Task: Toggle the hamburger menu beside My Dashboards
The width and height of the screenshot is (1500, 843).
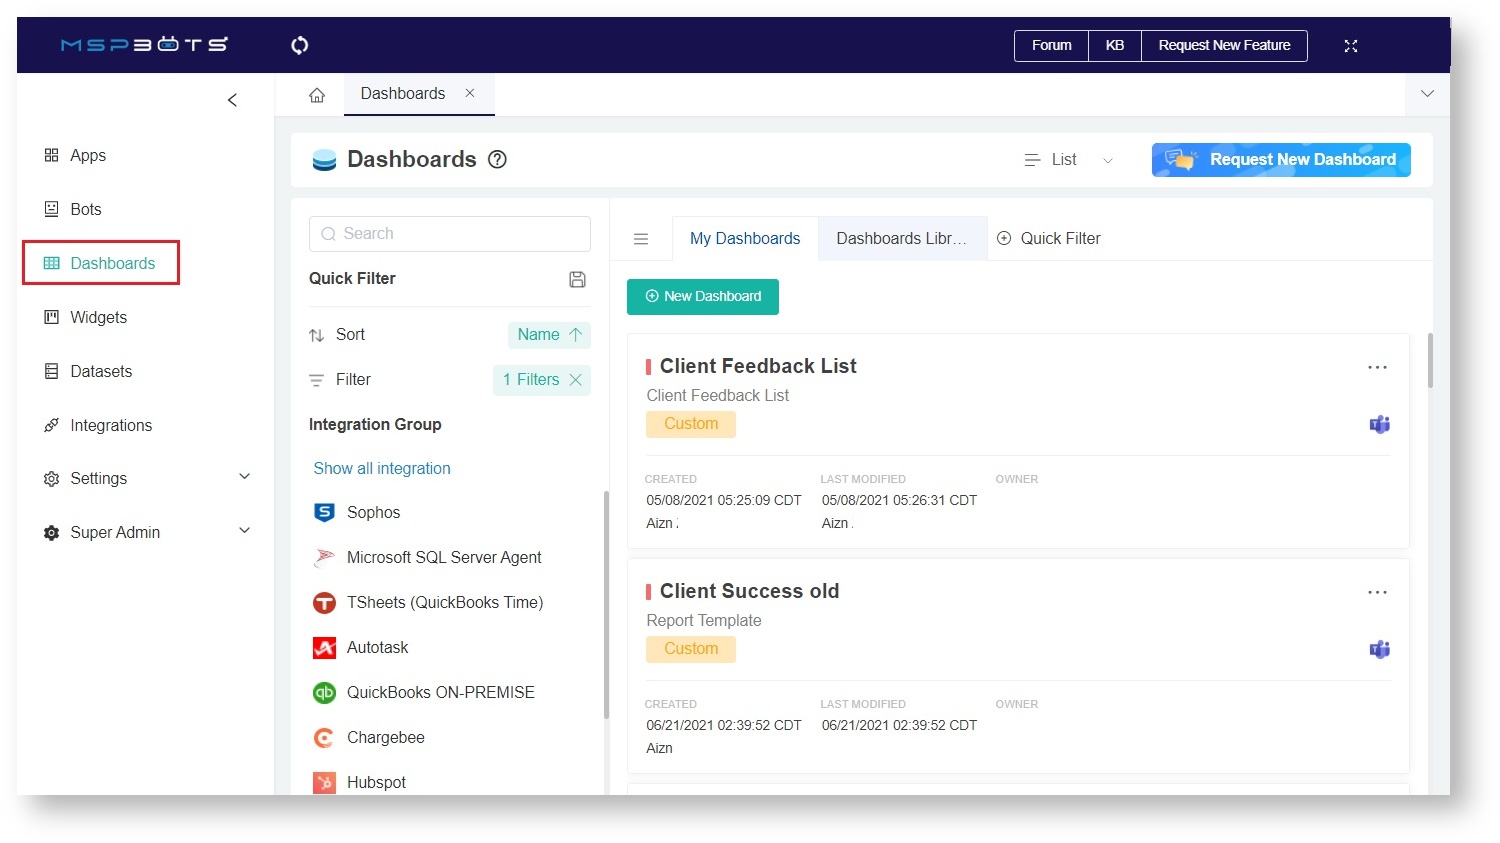Action: pos(641,238)
